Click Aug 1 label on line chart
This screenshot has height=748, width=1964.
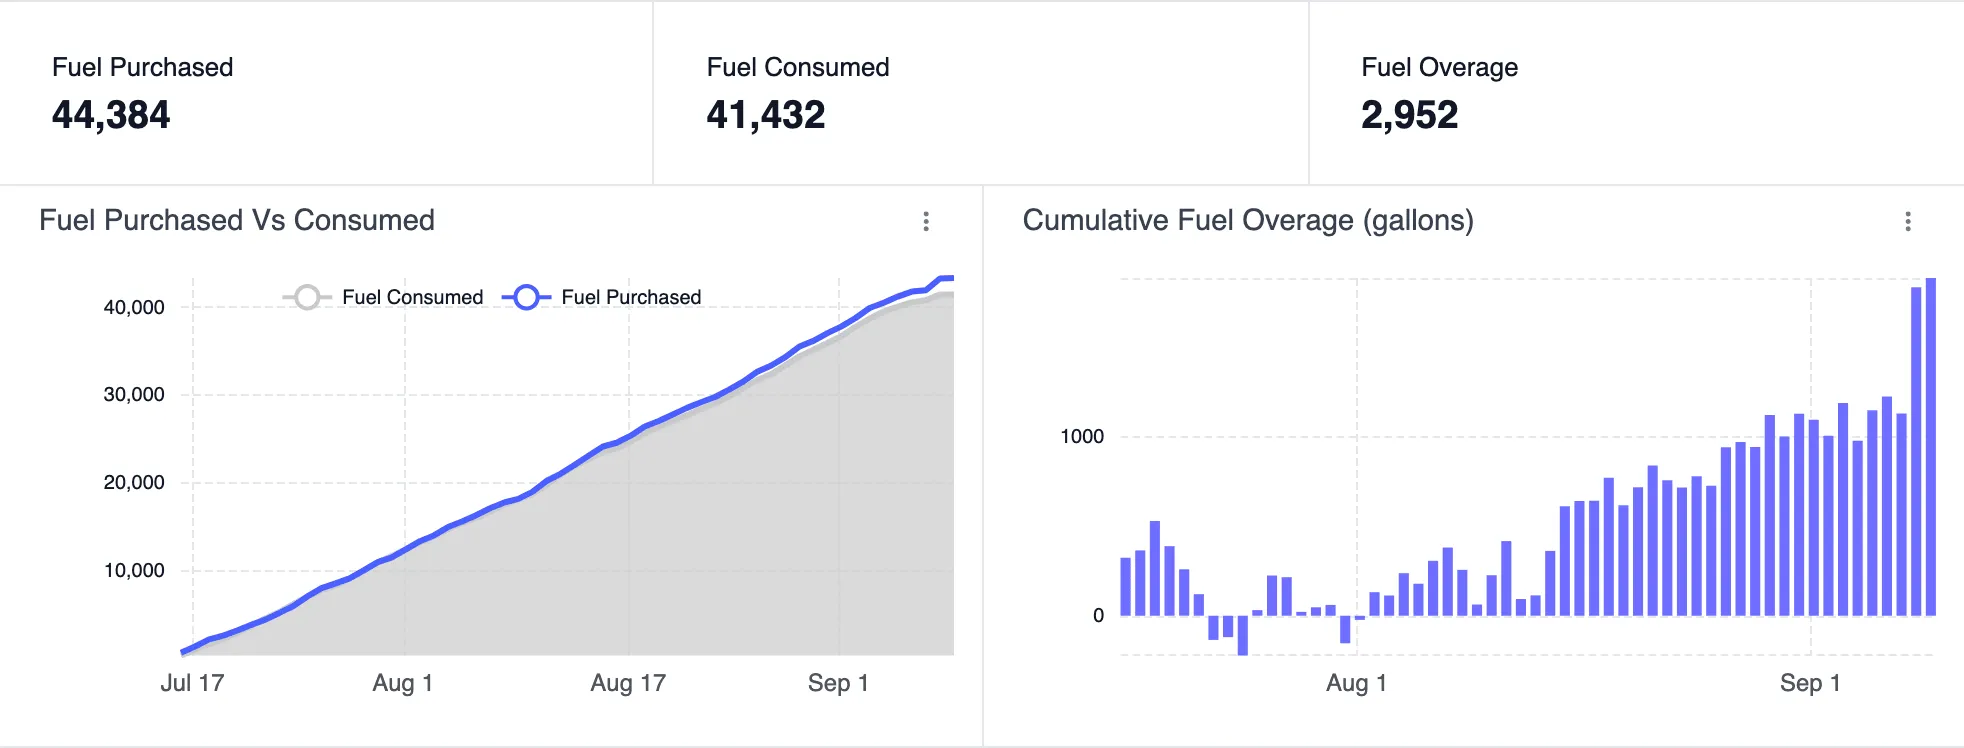403,683
